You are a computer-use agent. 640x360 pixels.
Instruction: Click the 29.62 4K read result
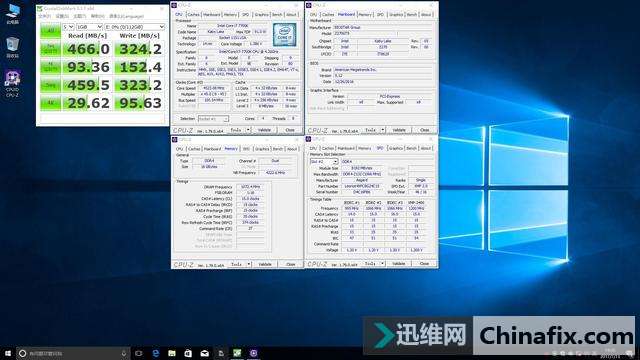(87, 103)
